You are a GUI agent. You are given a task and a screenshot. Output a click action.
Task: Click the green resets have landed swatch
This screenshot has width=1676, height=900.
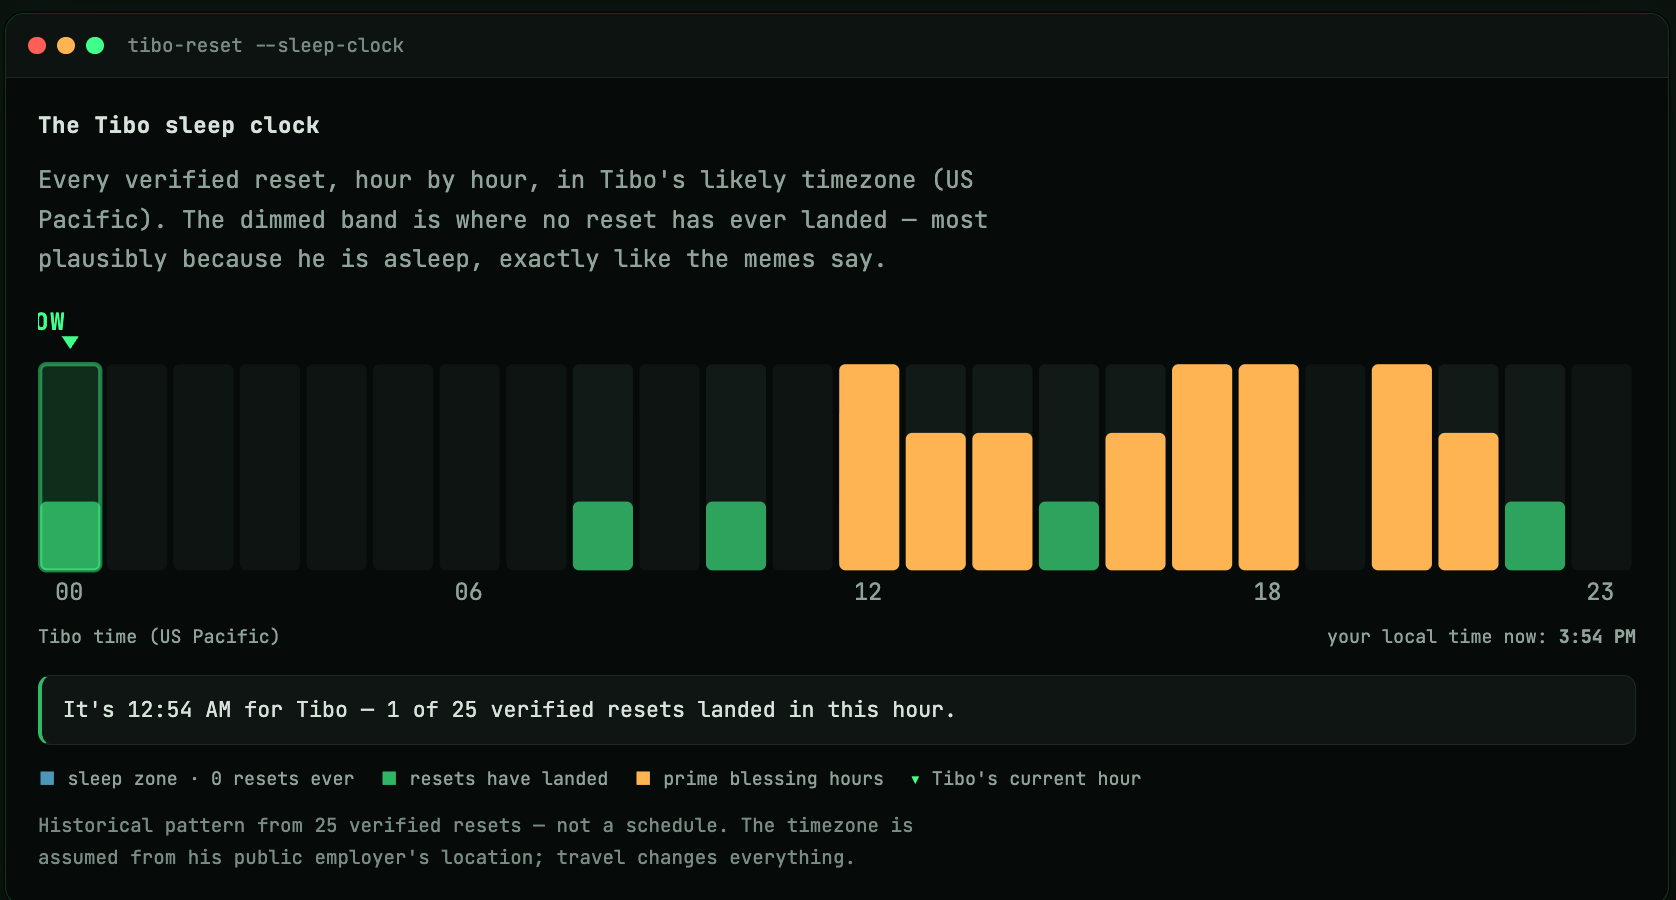(x=389, y=778)
